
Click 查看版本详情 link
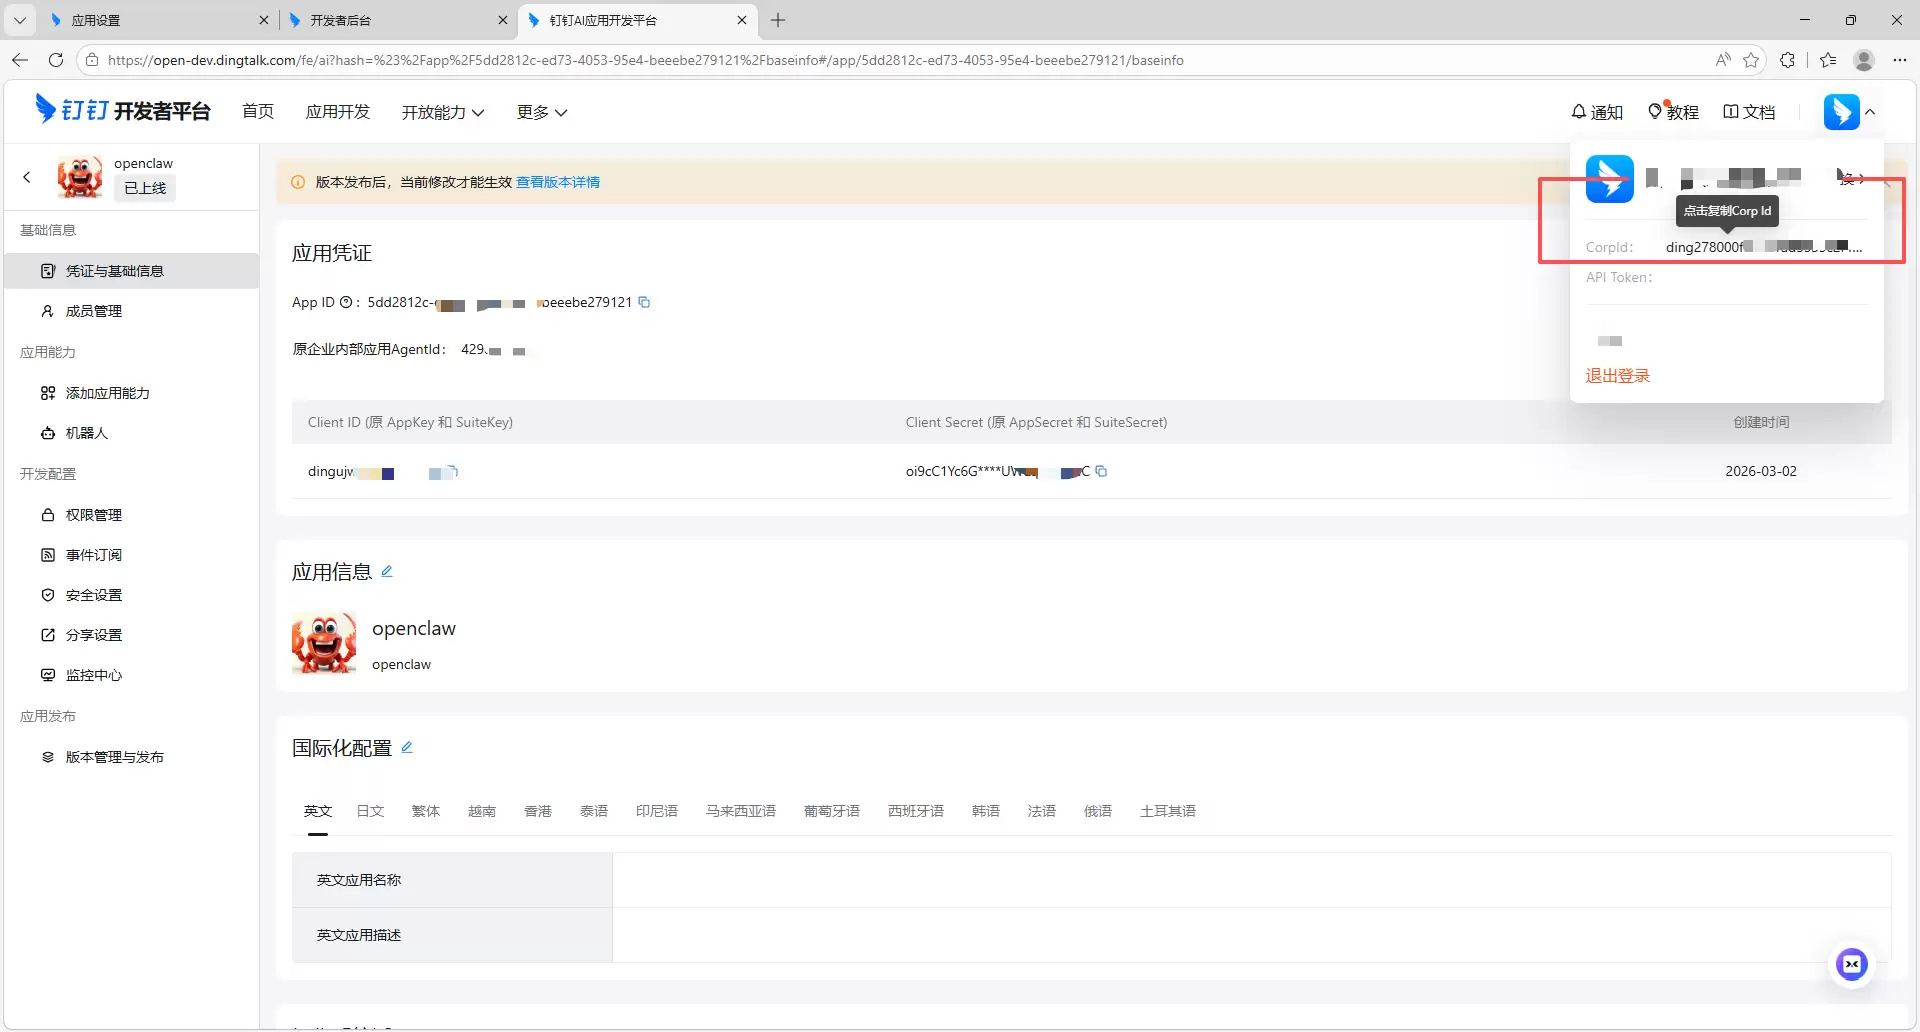pyautogui.click(x=558, y=182)
